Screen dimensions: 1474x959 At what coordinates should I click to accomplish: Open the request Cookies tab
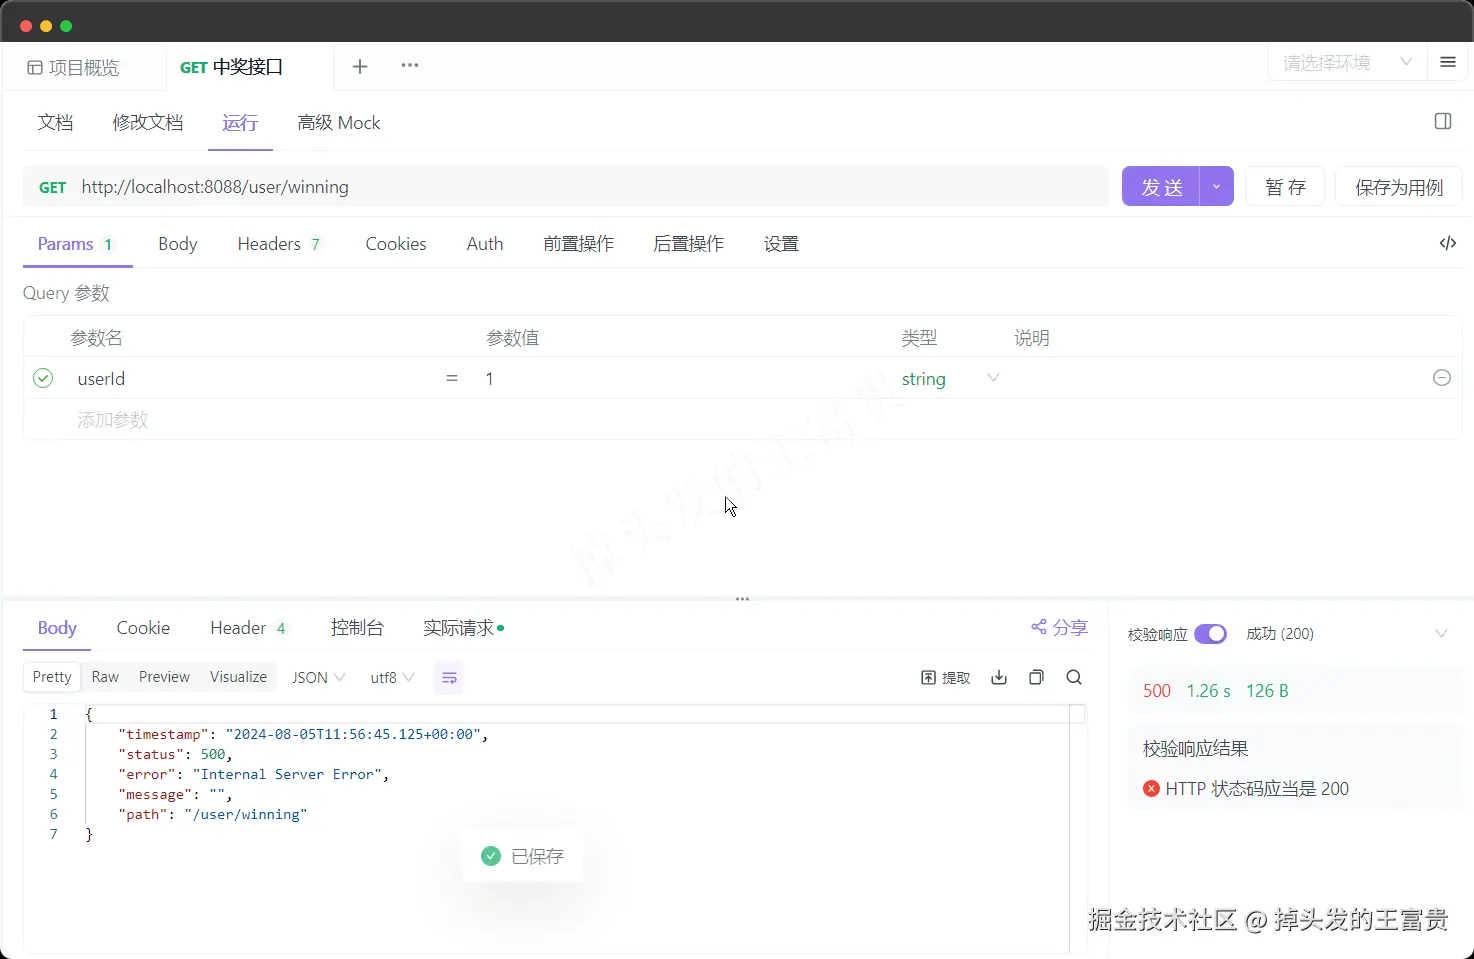click(396, 244)
